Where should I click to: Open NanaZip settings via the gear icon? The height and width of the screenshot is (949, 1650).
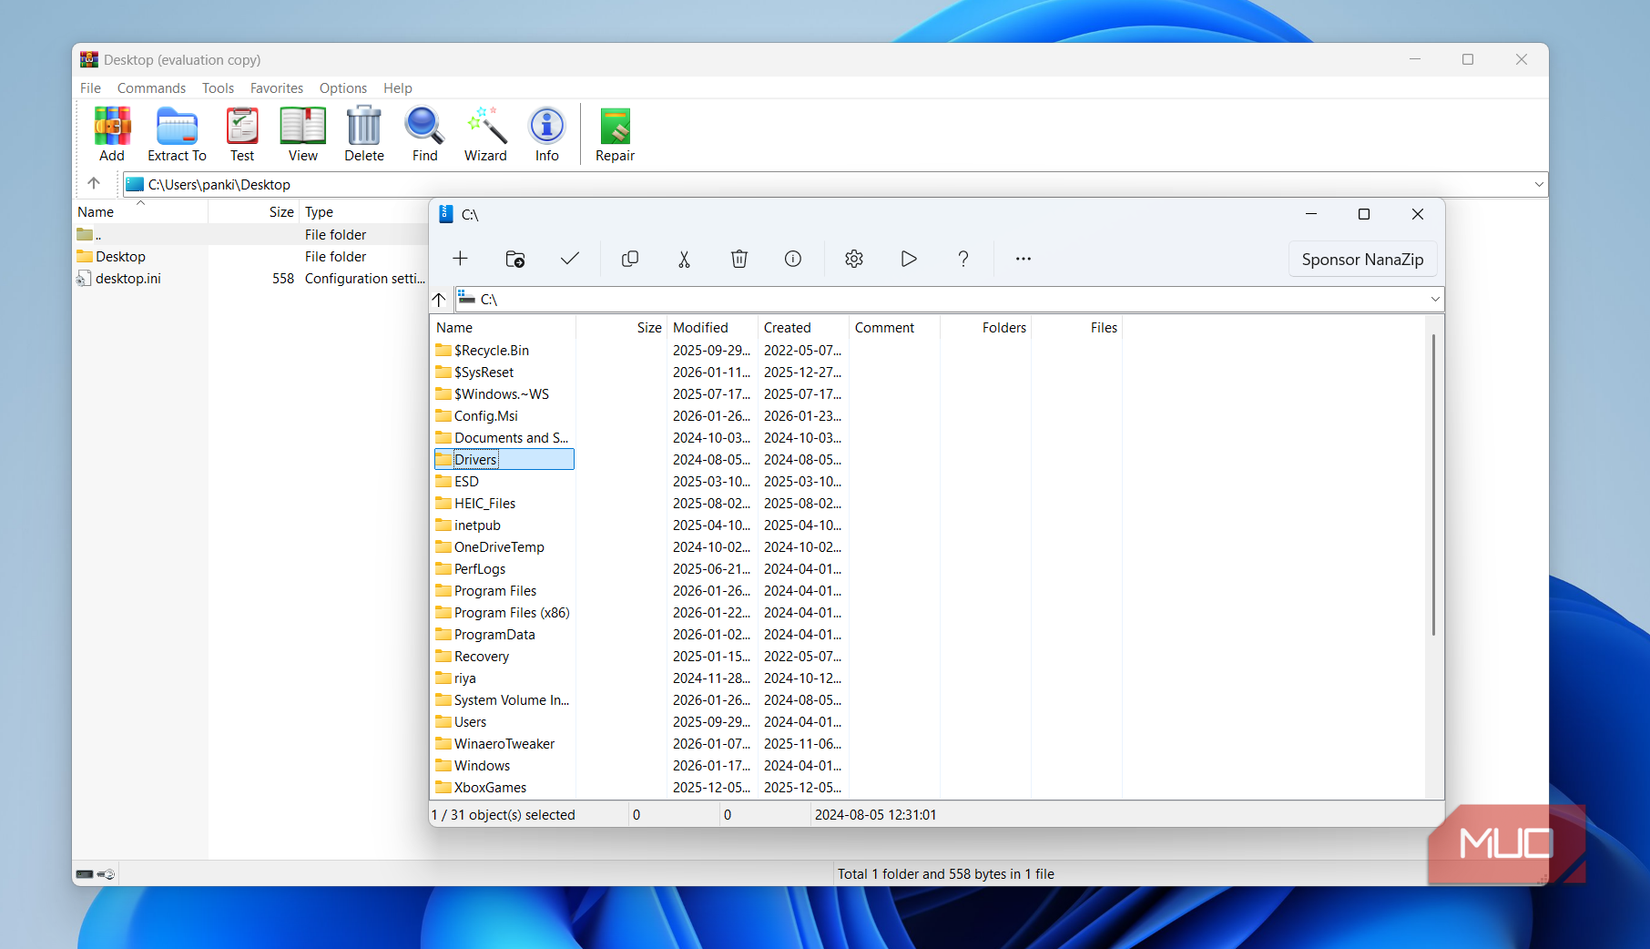click(854, 258)
